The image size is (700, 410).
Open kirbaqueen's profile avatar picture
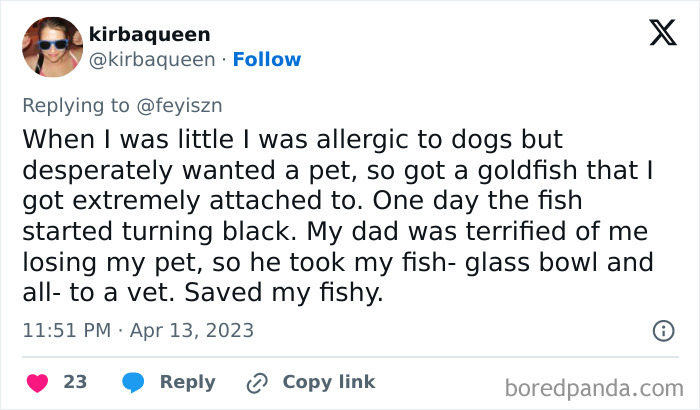pyautogui.click(x=50, y=48)
